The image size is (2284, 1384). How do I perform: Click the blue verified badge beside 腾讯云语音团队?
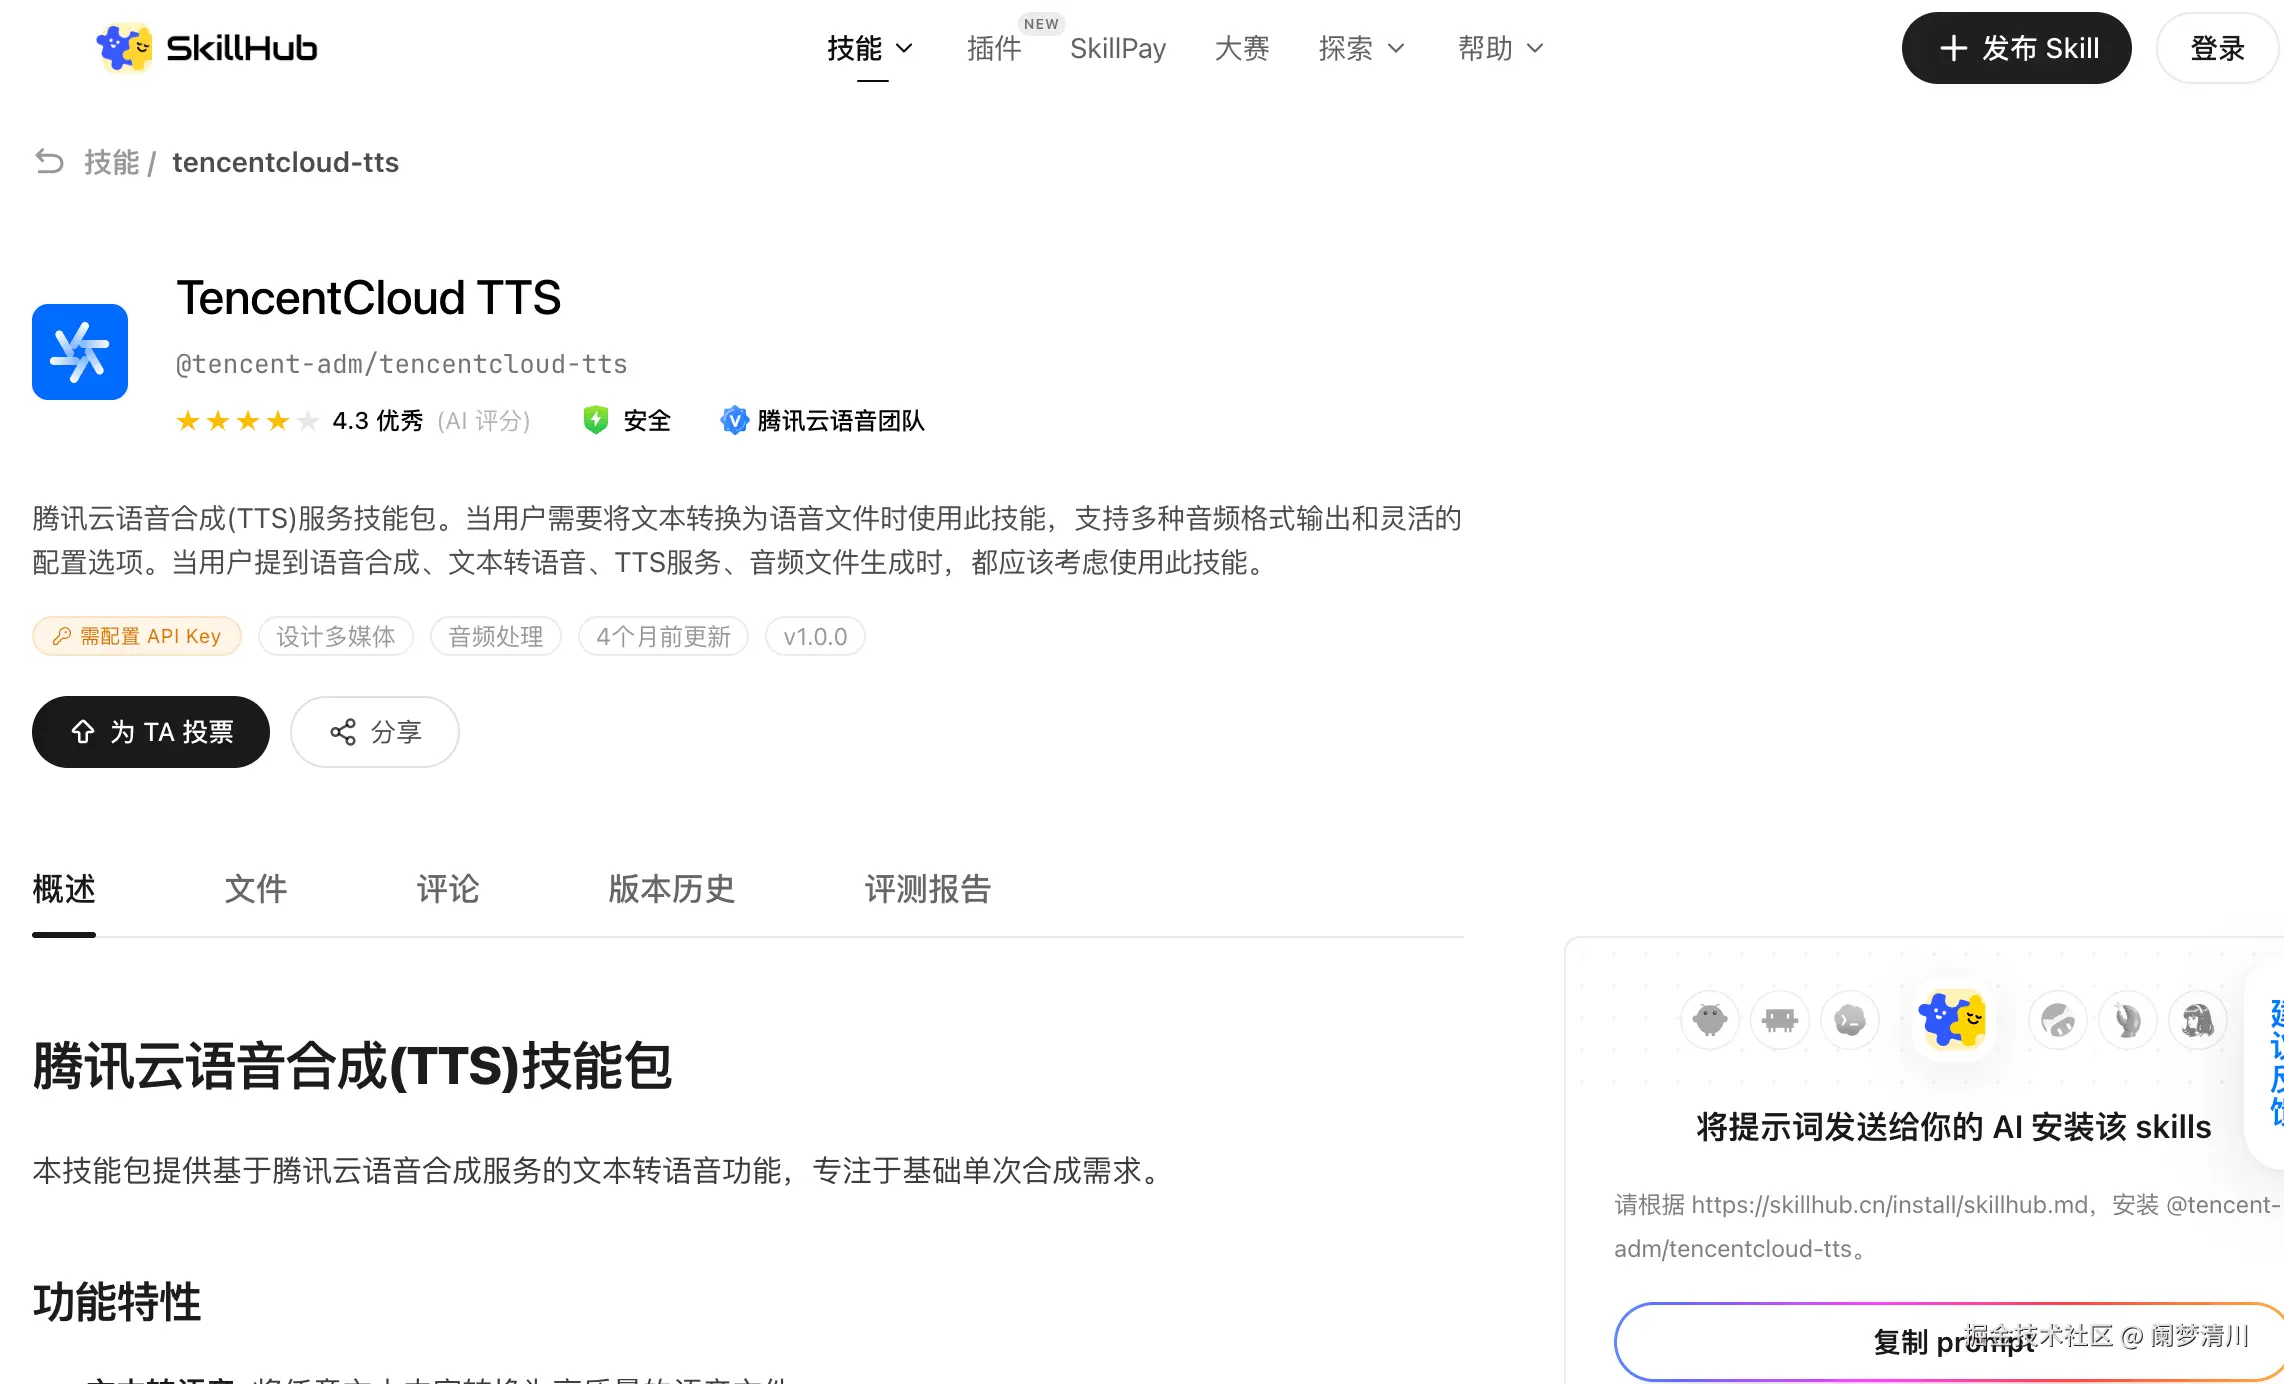coord(734,420)
